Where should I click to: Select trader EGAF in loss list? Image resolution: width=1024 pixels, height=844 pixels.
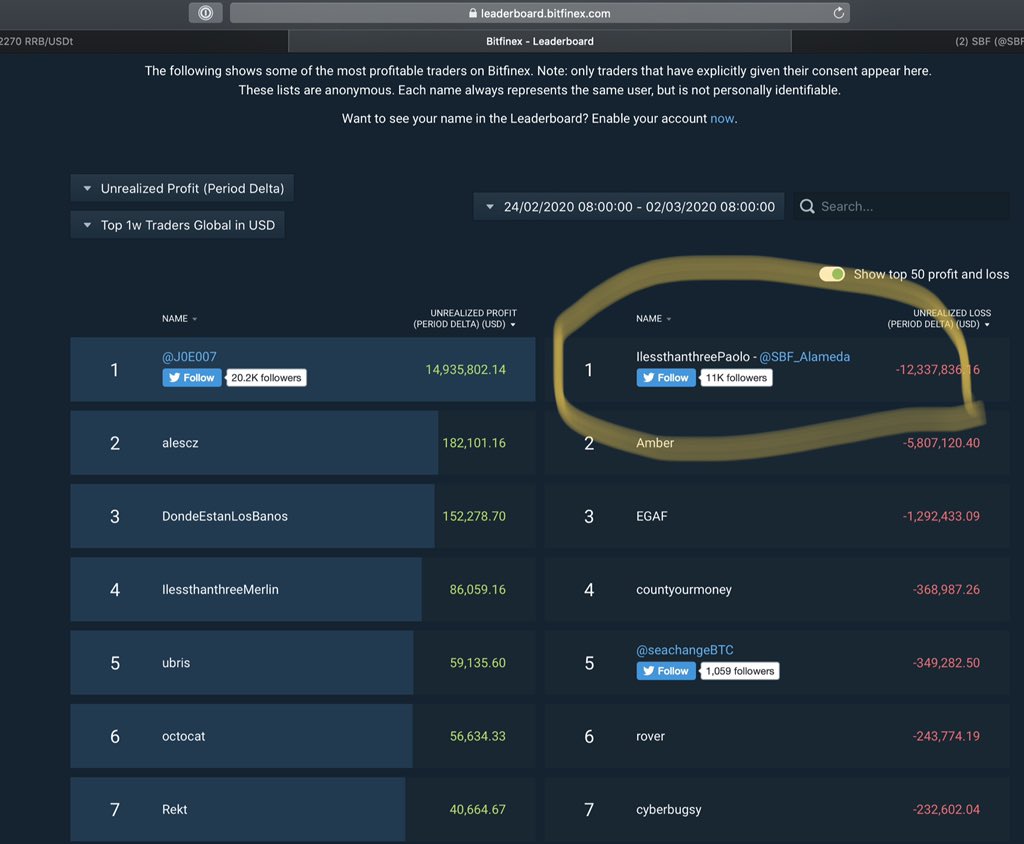click(x=652, y=516)
